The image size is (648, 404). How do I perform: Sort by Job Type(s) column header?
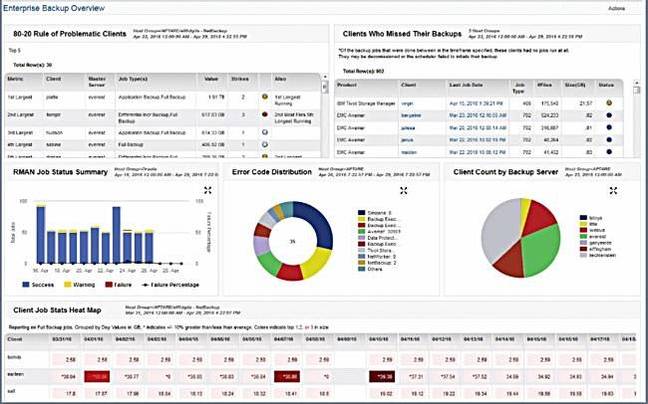[133, 79]
